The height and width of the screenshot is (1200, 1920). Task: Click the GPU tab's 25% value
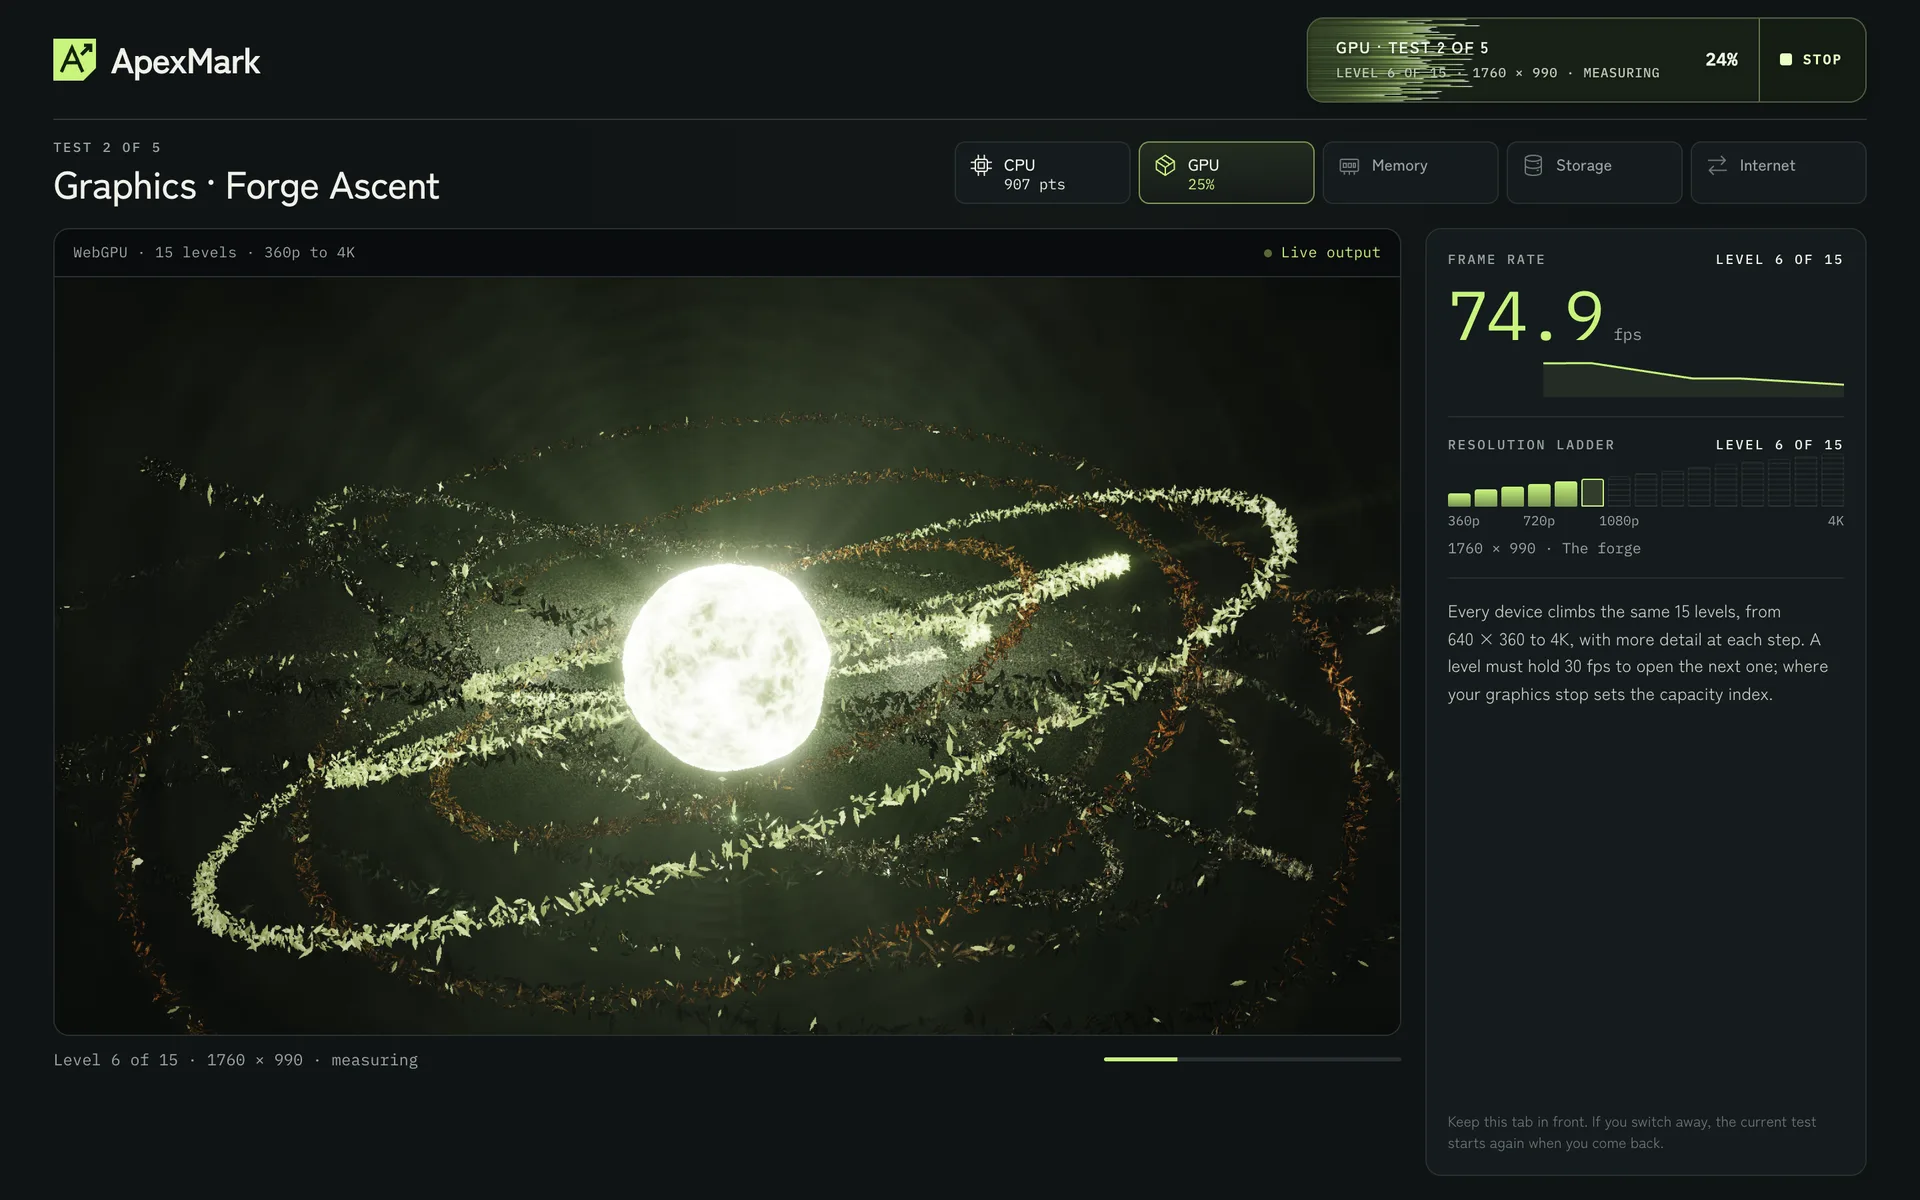1201,185
